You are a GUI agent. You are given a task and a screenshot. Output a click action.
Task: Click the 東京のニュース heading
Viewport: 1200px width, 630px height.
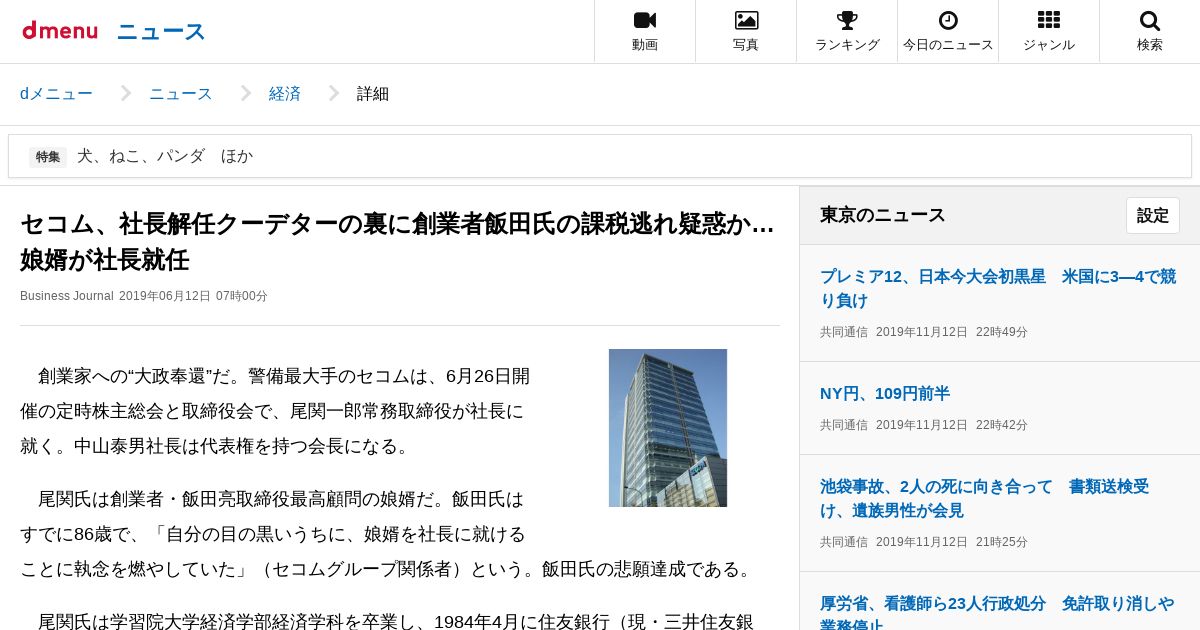pos(883,215)
